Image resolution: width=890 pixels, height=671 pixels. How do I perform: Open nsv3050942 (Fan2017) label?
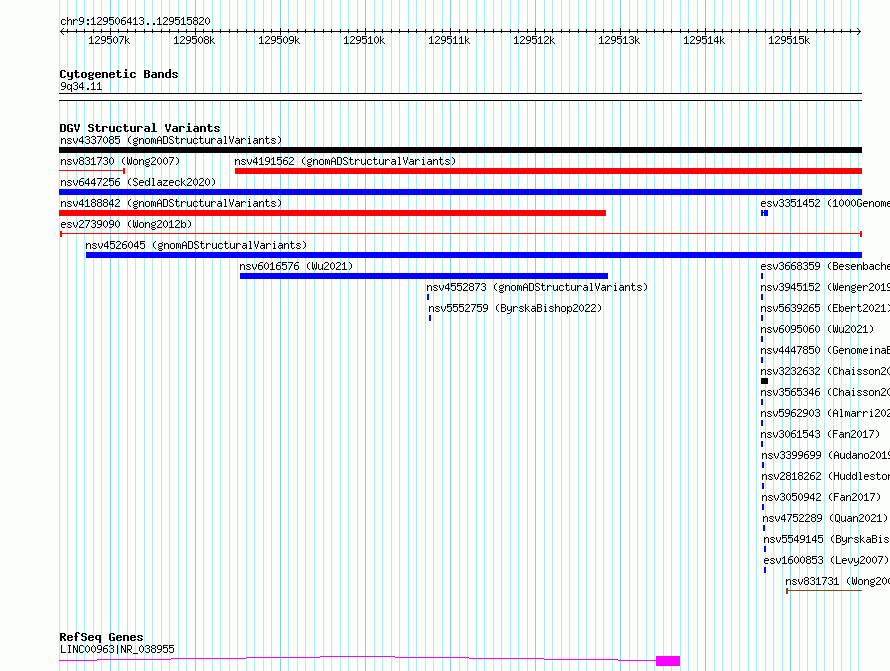[821, 497]
